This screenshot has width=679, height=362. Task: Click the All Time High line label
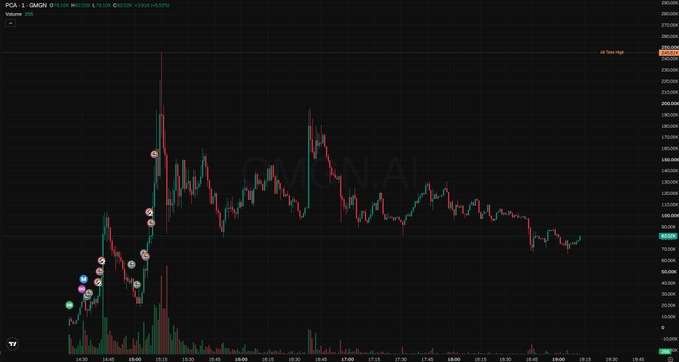[612, 52]
